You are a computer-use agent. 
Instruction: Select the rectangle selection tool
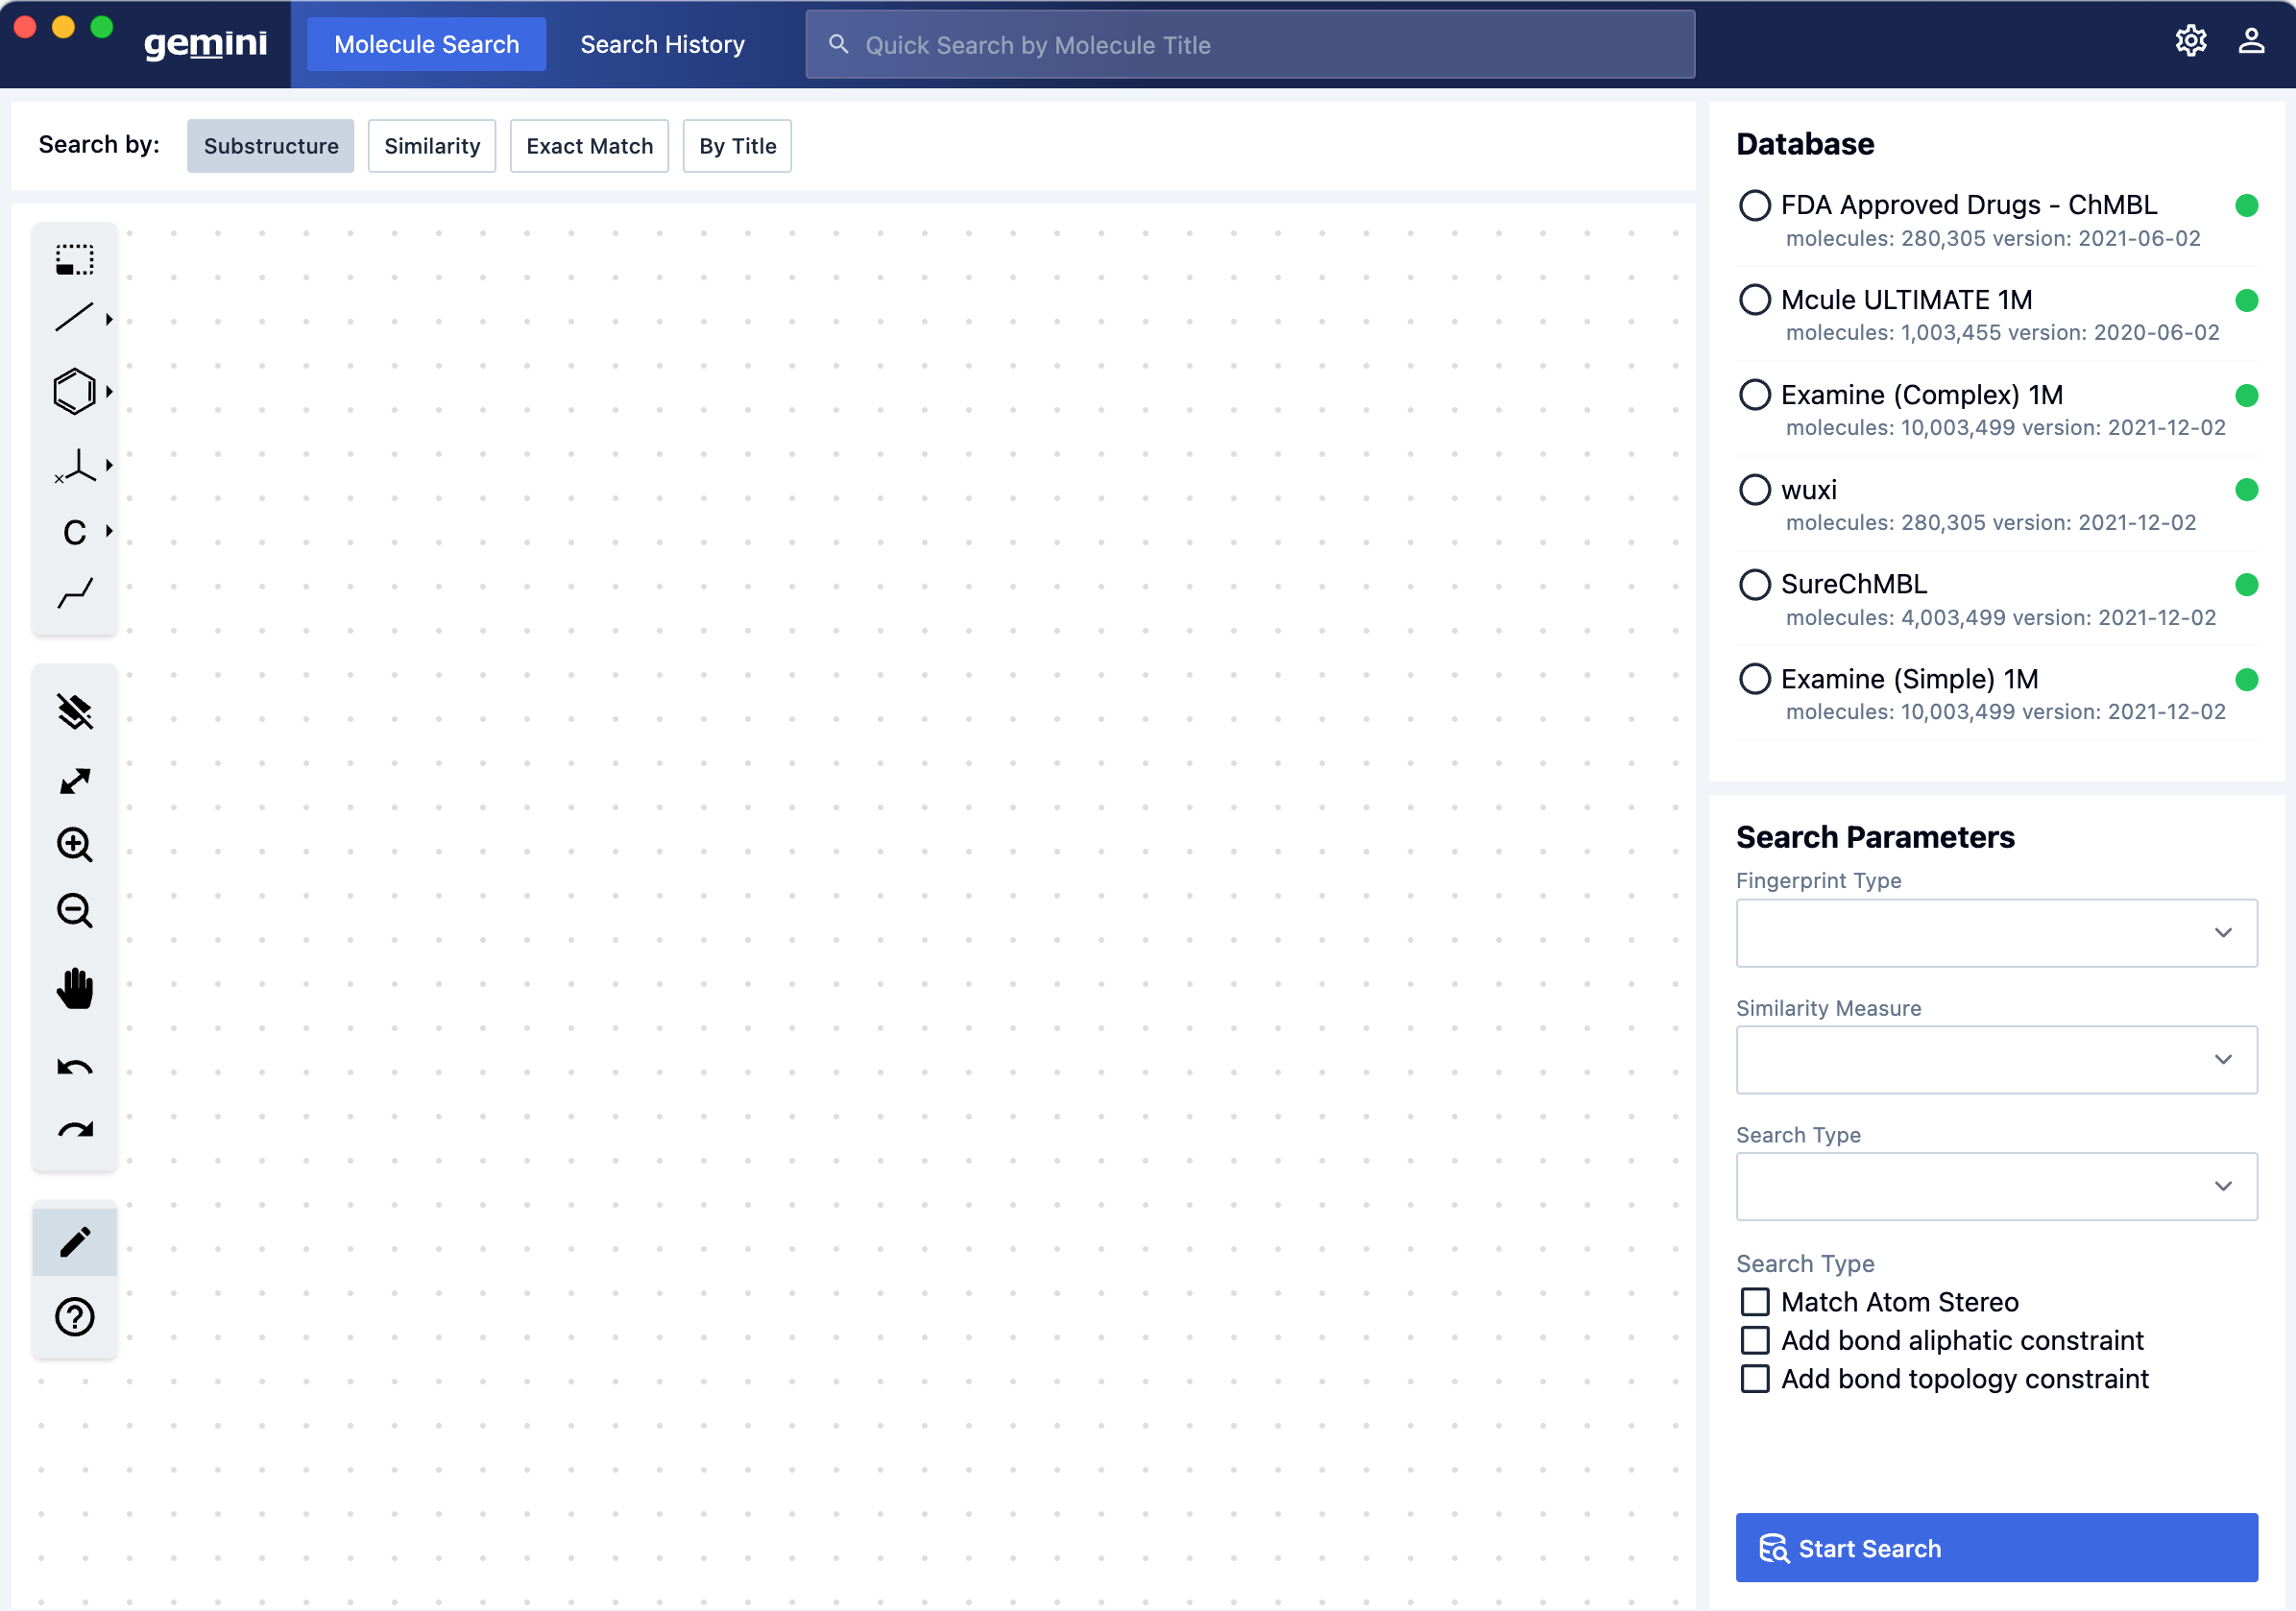coord(74,259)
